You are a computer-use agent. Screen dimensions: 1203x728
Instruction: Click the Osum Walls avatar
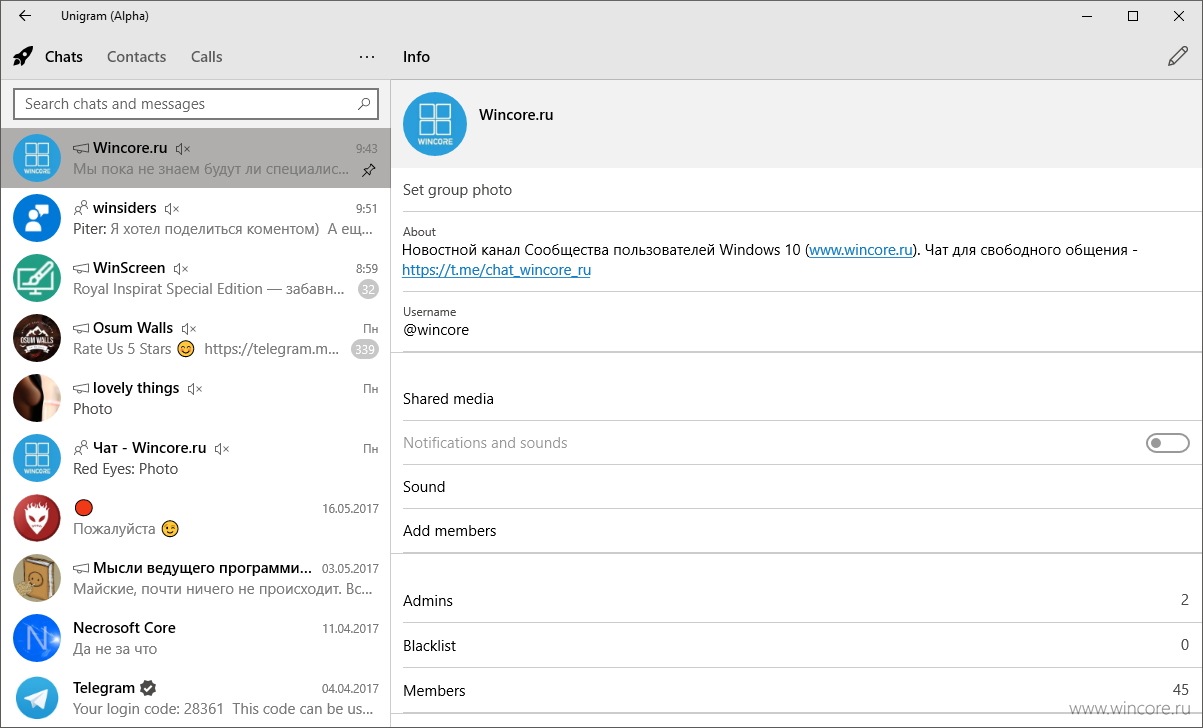(x=37, y=338)
